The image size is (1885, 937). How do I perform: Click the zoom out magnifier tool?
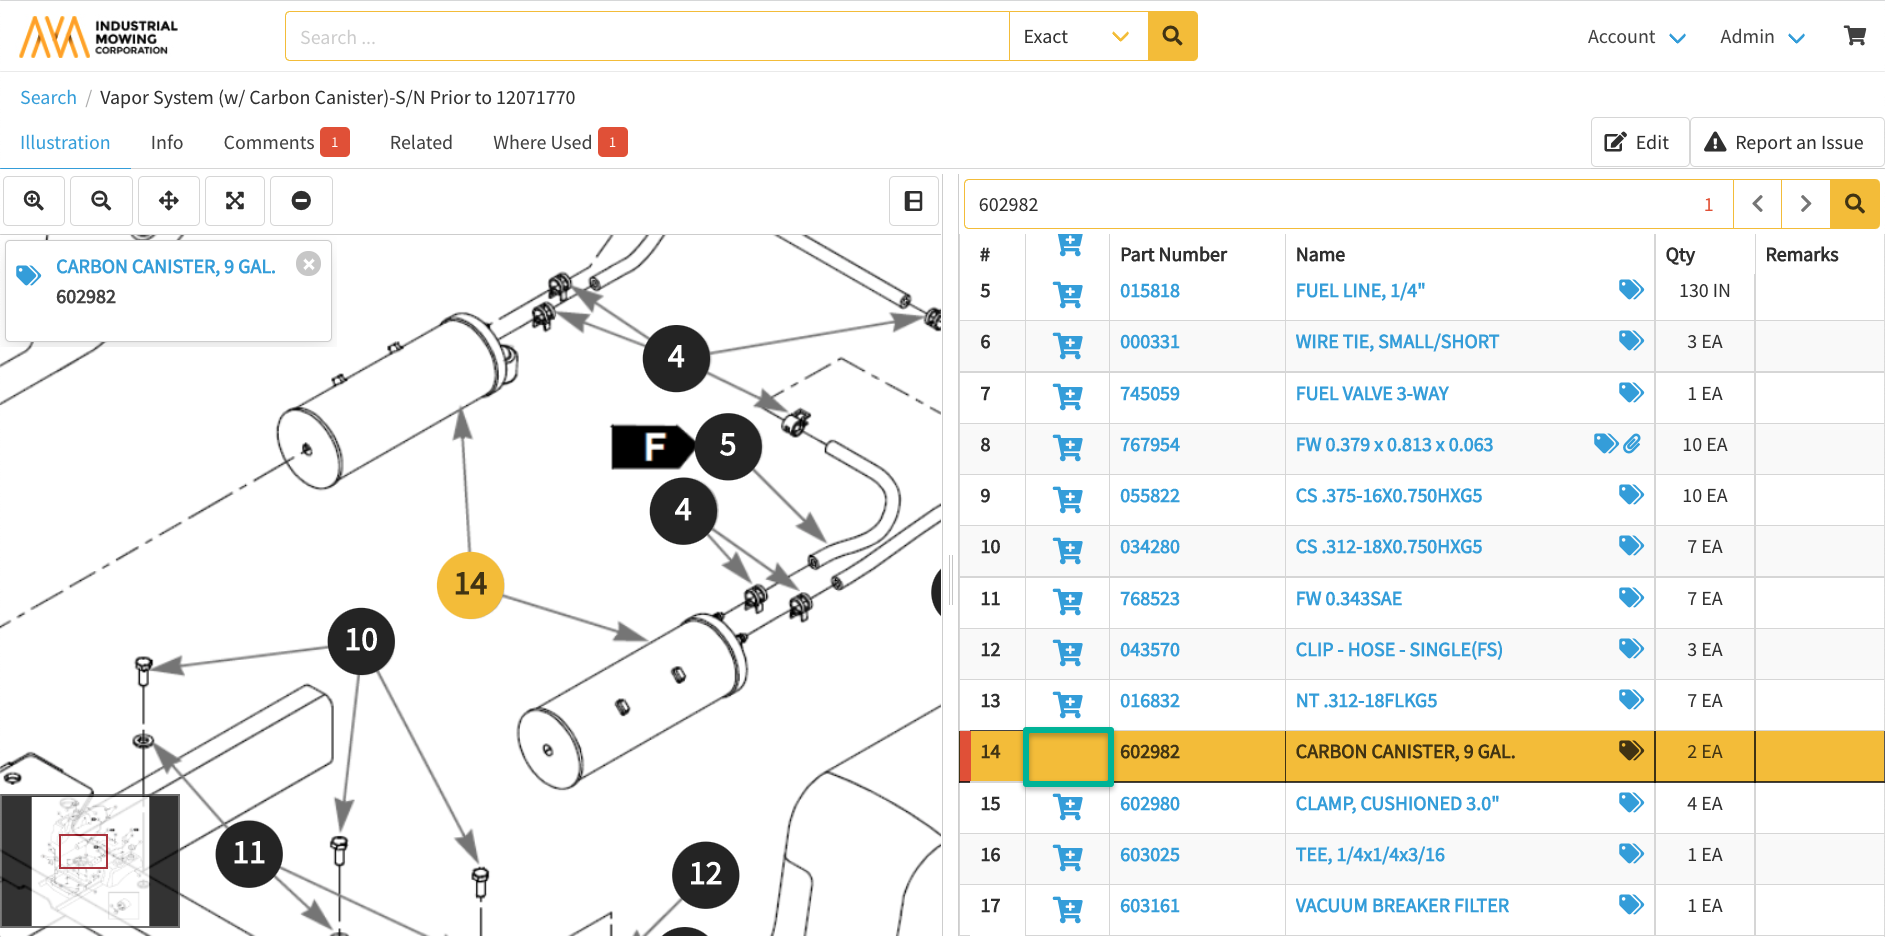(x=101, y=201)
